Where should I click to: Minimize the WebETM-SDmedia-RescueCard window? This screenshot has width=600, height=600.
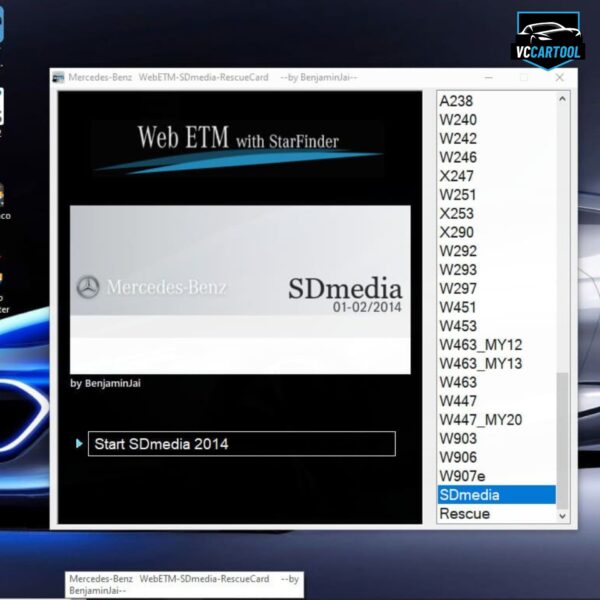(489, 78)
